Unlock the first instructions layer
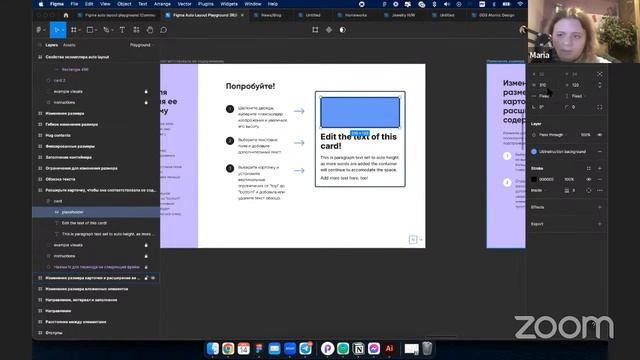This screenshot has width=640, height=360. [x=146, y=102]
